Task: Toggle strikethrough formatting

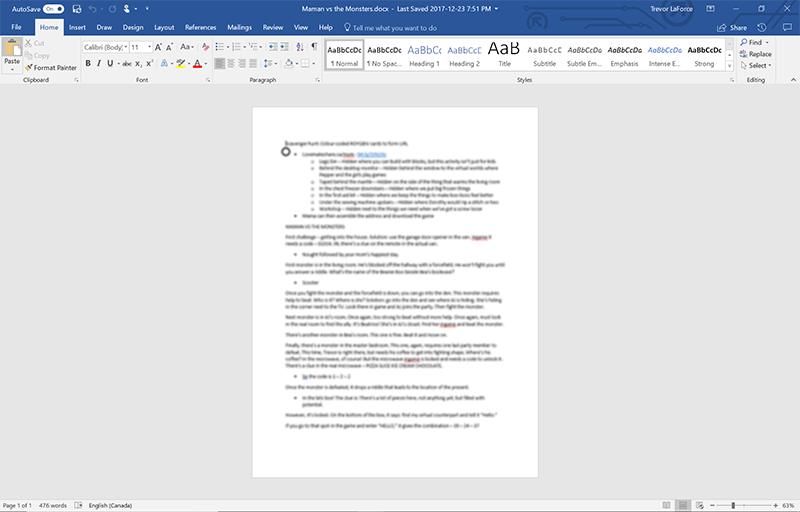Action: pos(127,64)
